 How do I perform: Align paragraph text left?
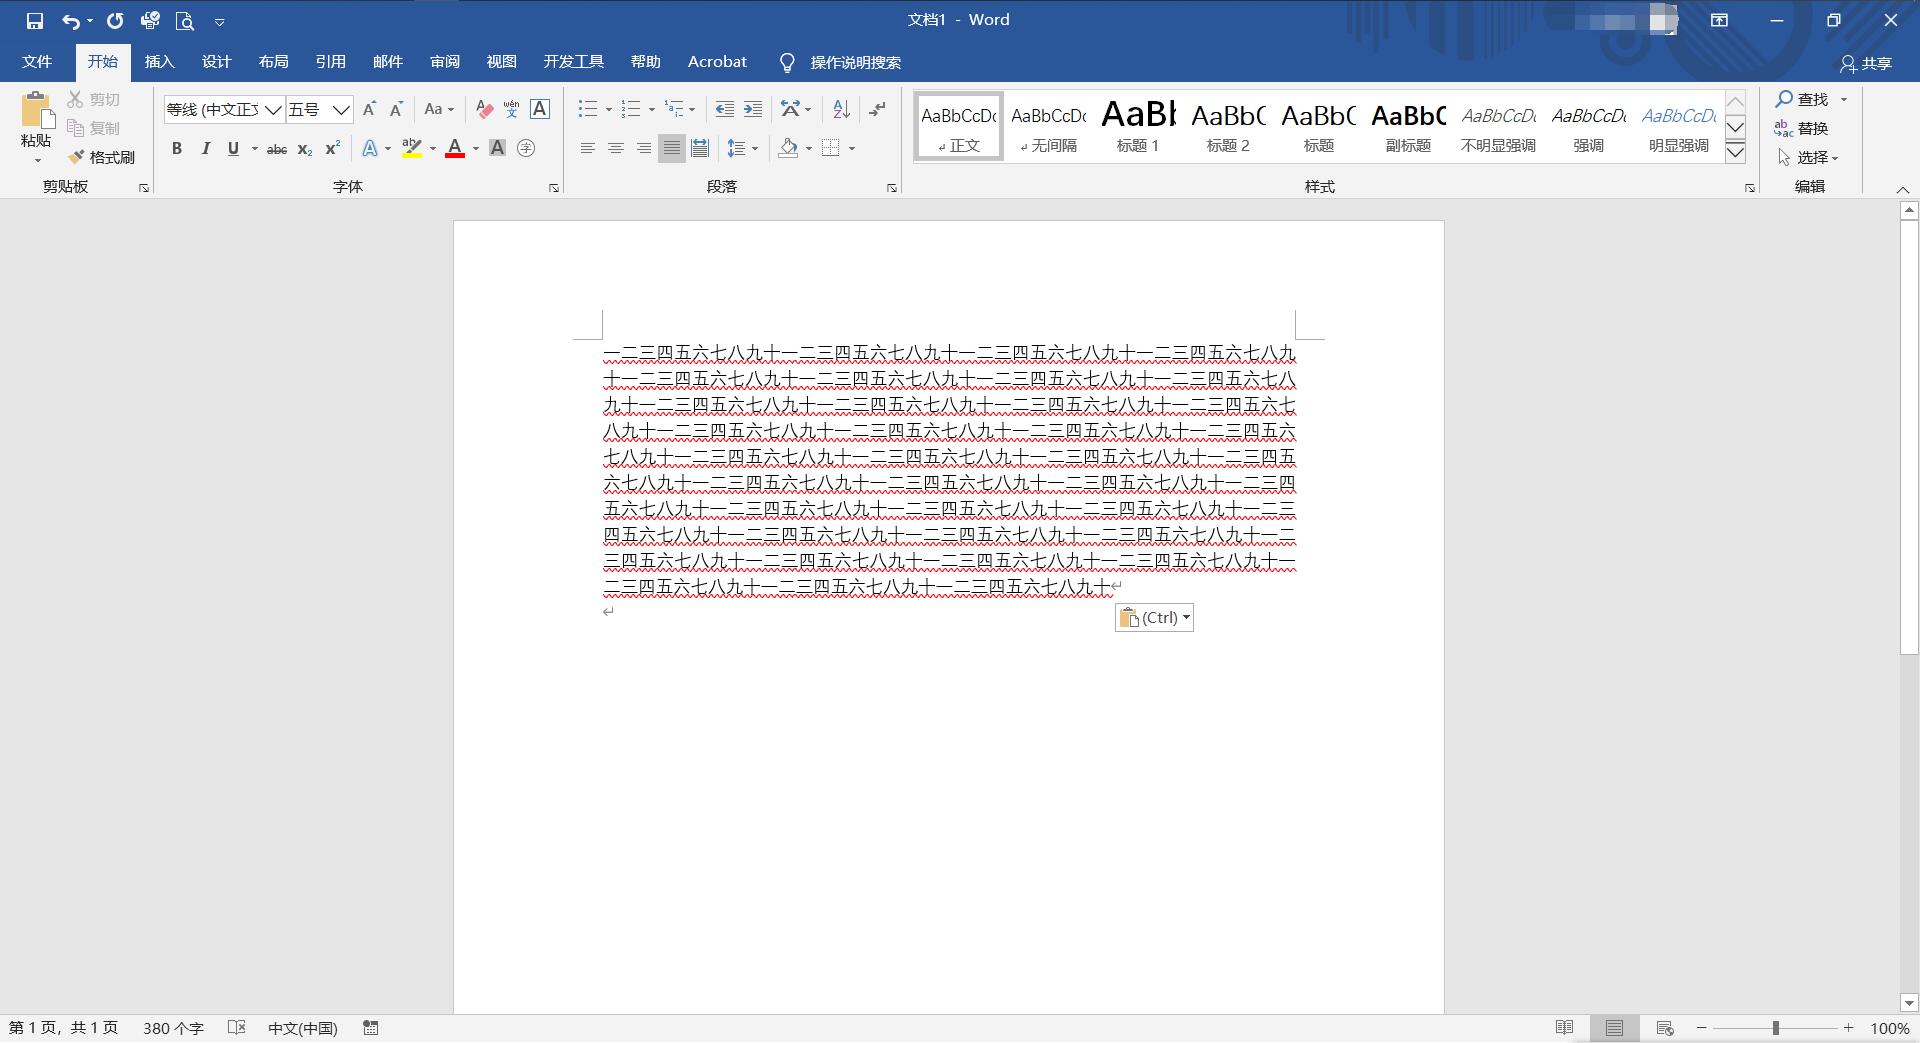click(588, 149)
